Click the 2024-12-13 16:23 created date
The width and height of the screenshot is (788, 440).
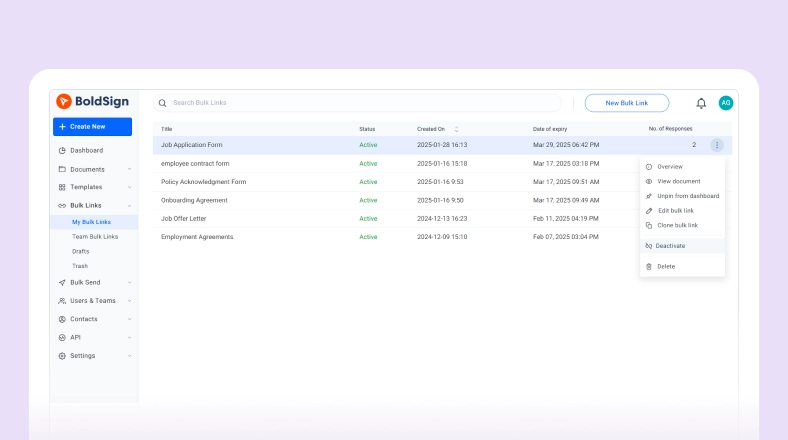click(x=442, y=218)
